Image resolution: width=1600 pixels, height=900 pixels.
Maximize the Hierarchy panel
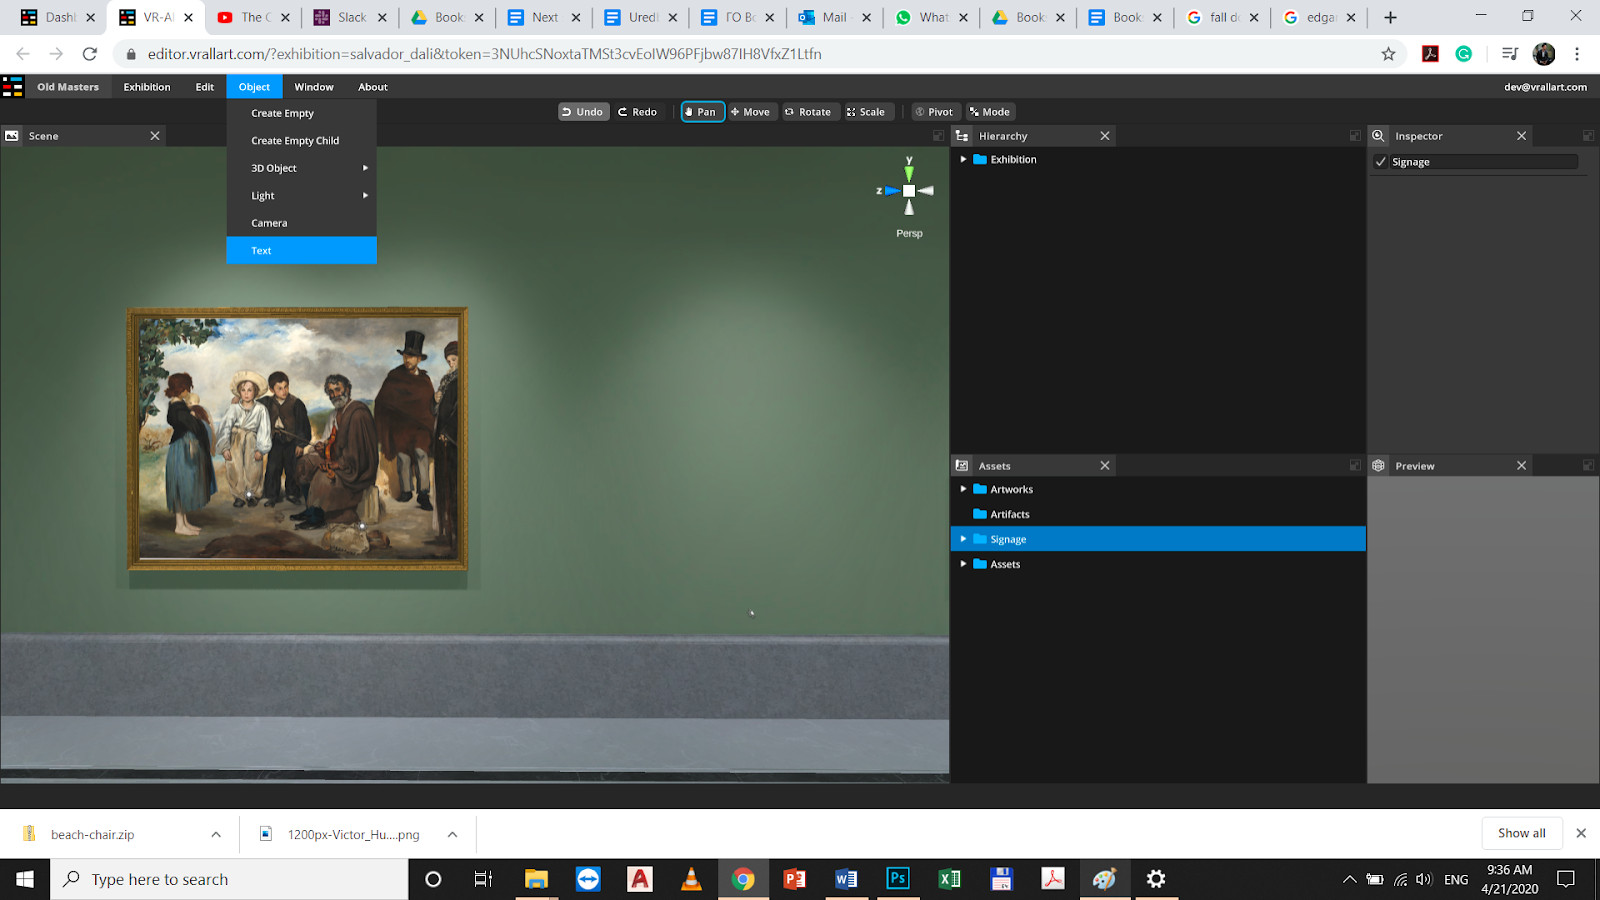tap(1355, 136)
